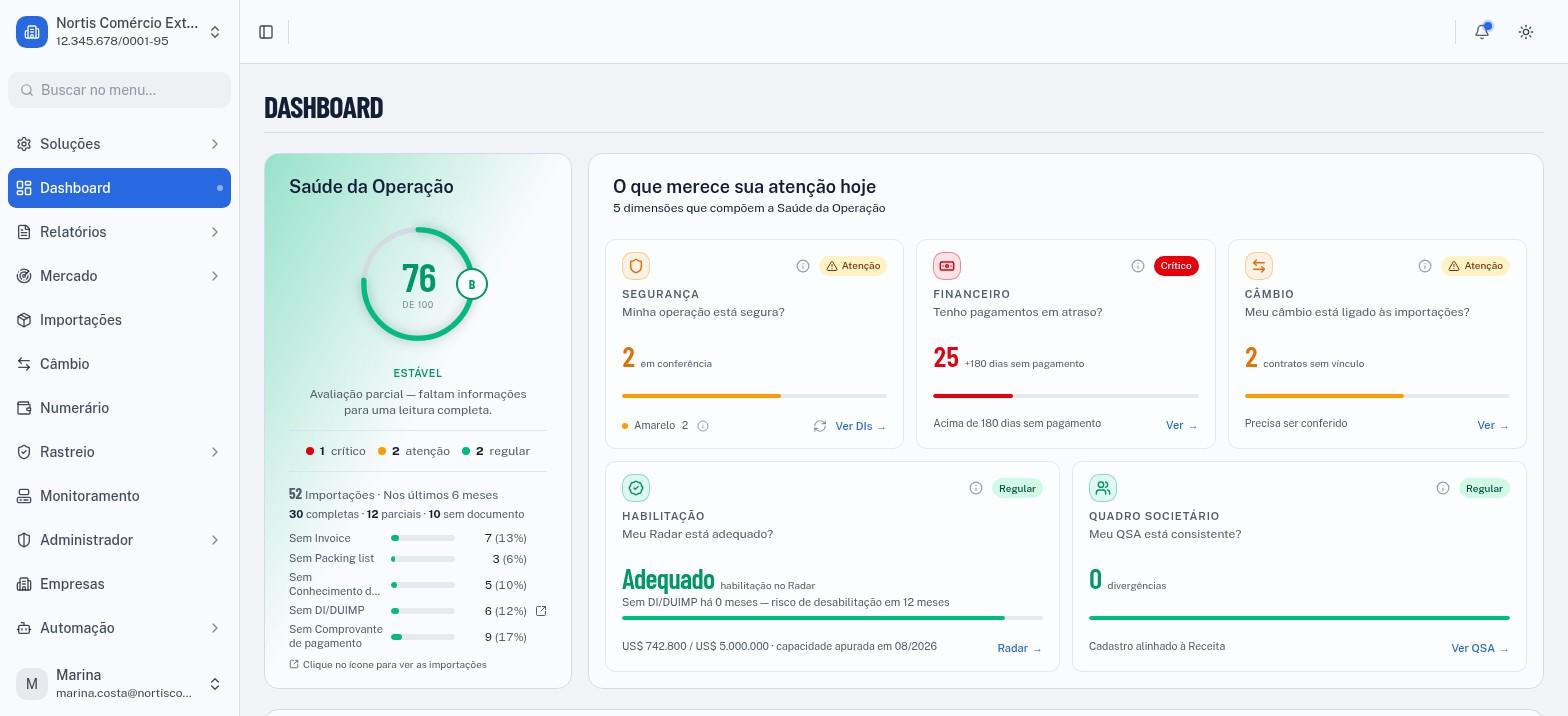1568x716 pixels.
Task: Open info tooltip on the Habilitação card
Action: coord(976,488)
